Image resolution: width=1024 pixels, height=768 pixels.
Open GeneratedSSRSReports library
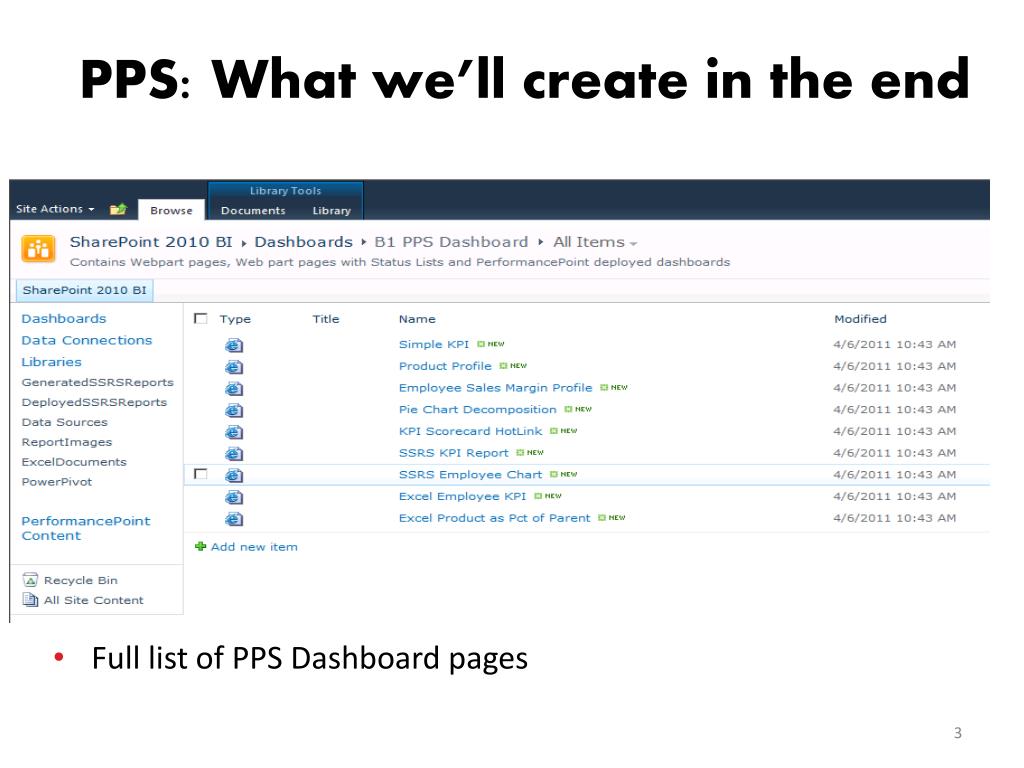97,382
